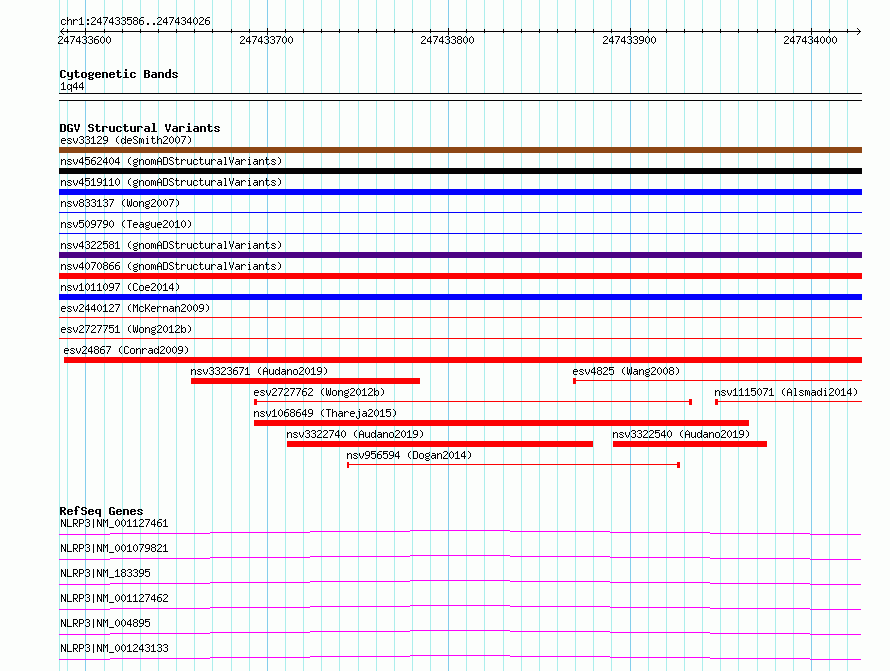This screenshot has width=890, height=671.
Task: Click the NLRP3|NM_001243133 transcript label
Action: pyautogui.click(x=114, y=648)
